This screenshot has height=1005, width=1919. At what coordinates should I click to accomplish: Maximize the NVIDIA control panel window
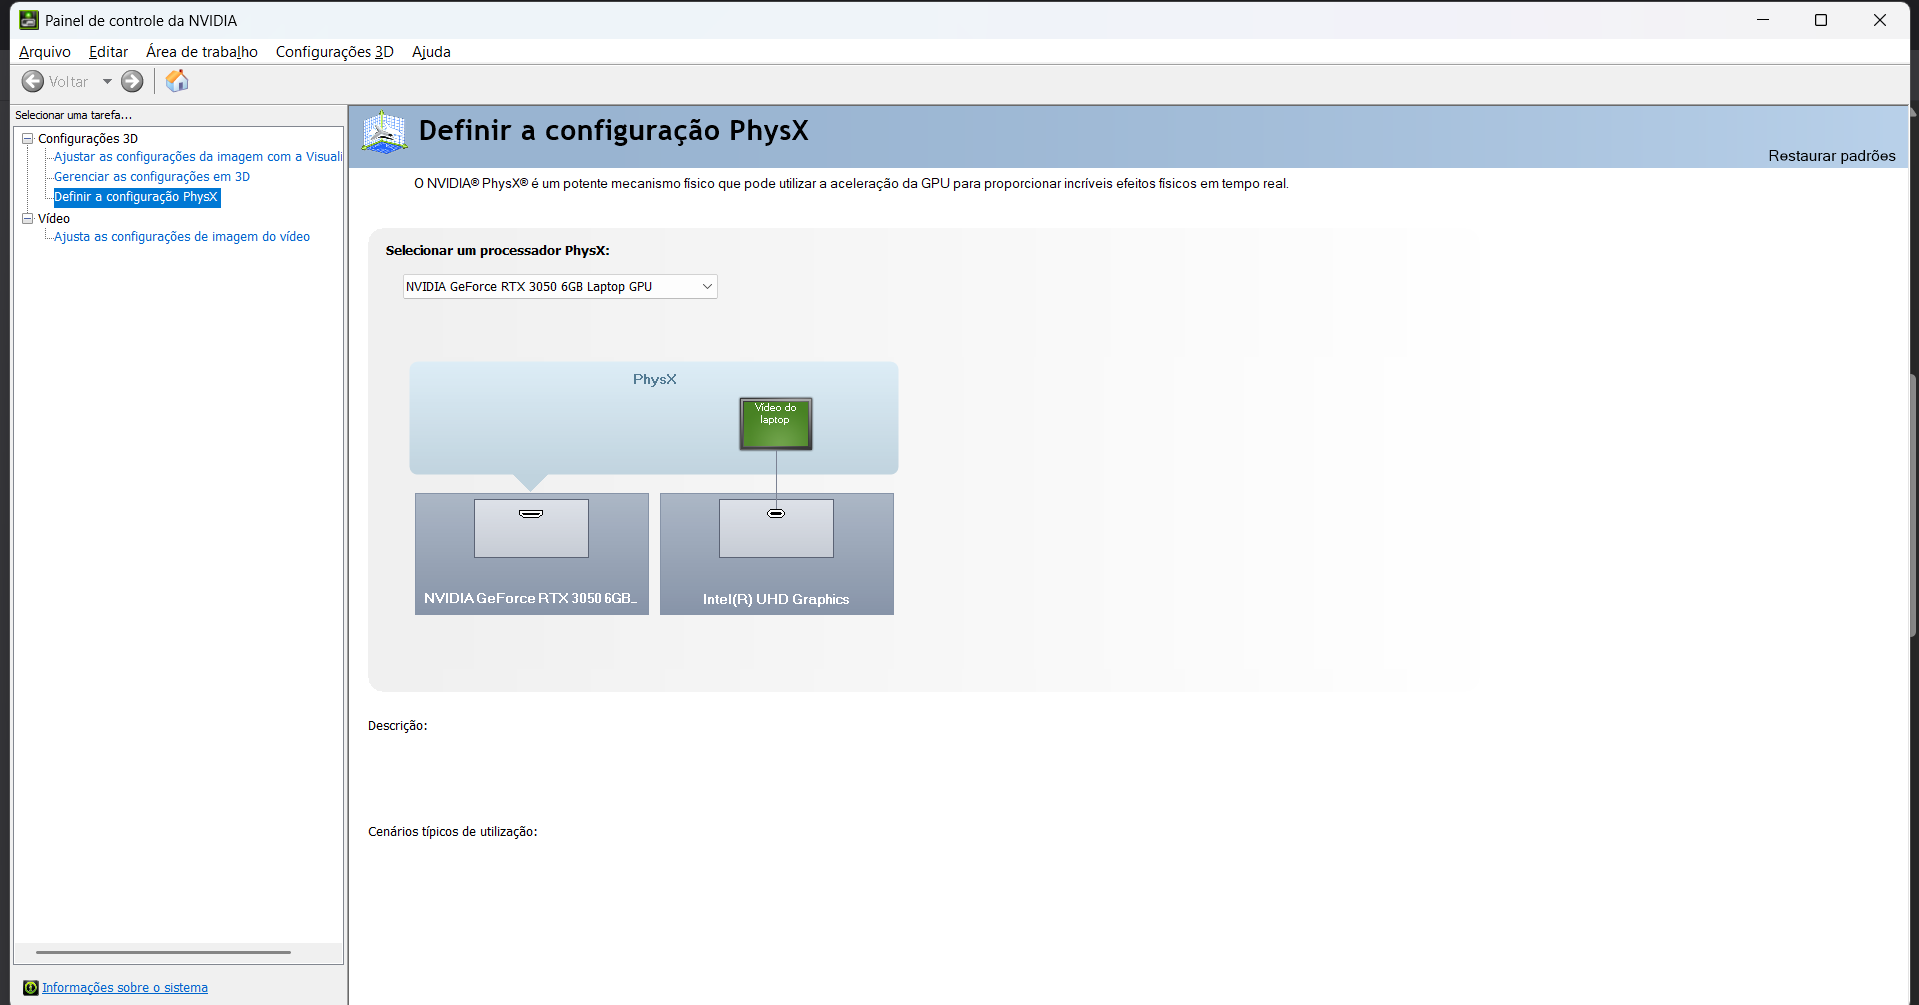coord(1821,20)
